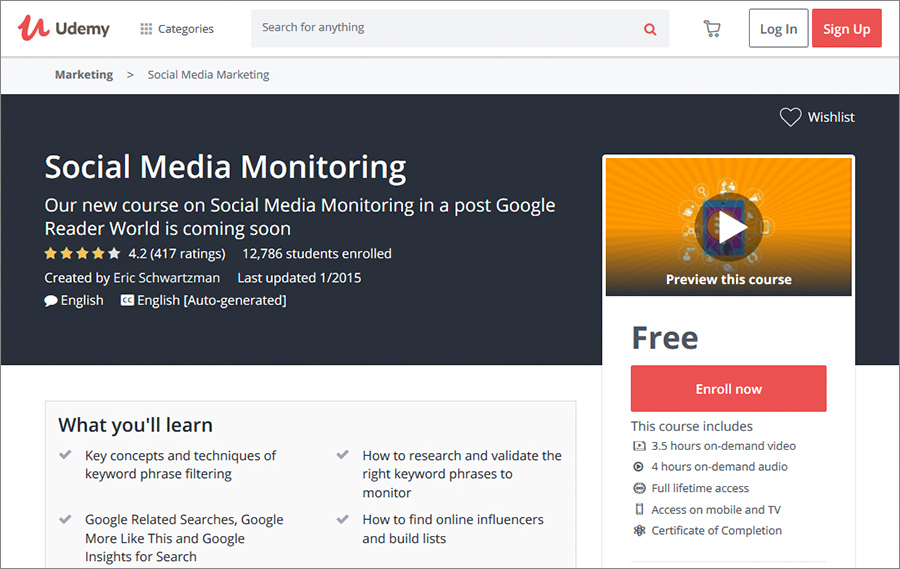Click the on-demand audio icon
Viewport: 900px width, 569px height.
(x=638, y=467)
